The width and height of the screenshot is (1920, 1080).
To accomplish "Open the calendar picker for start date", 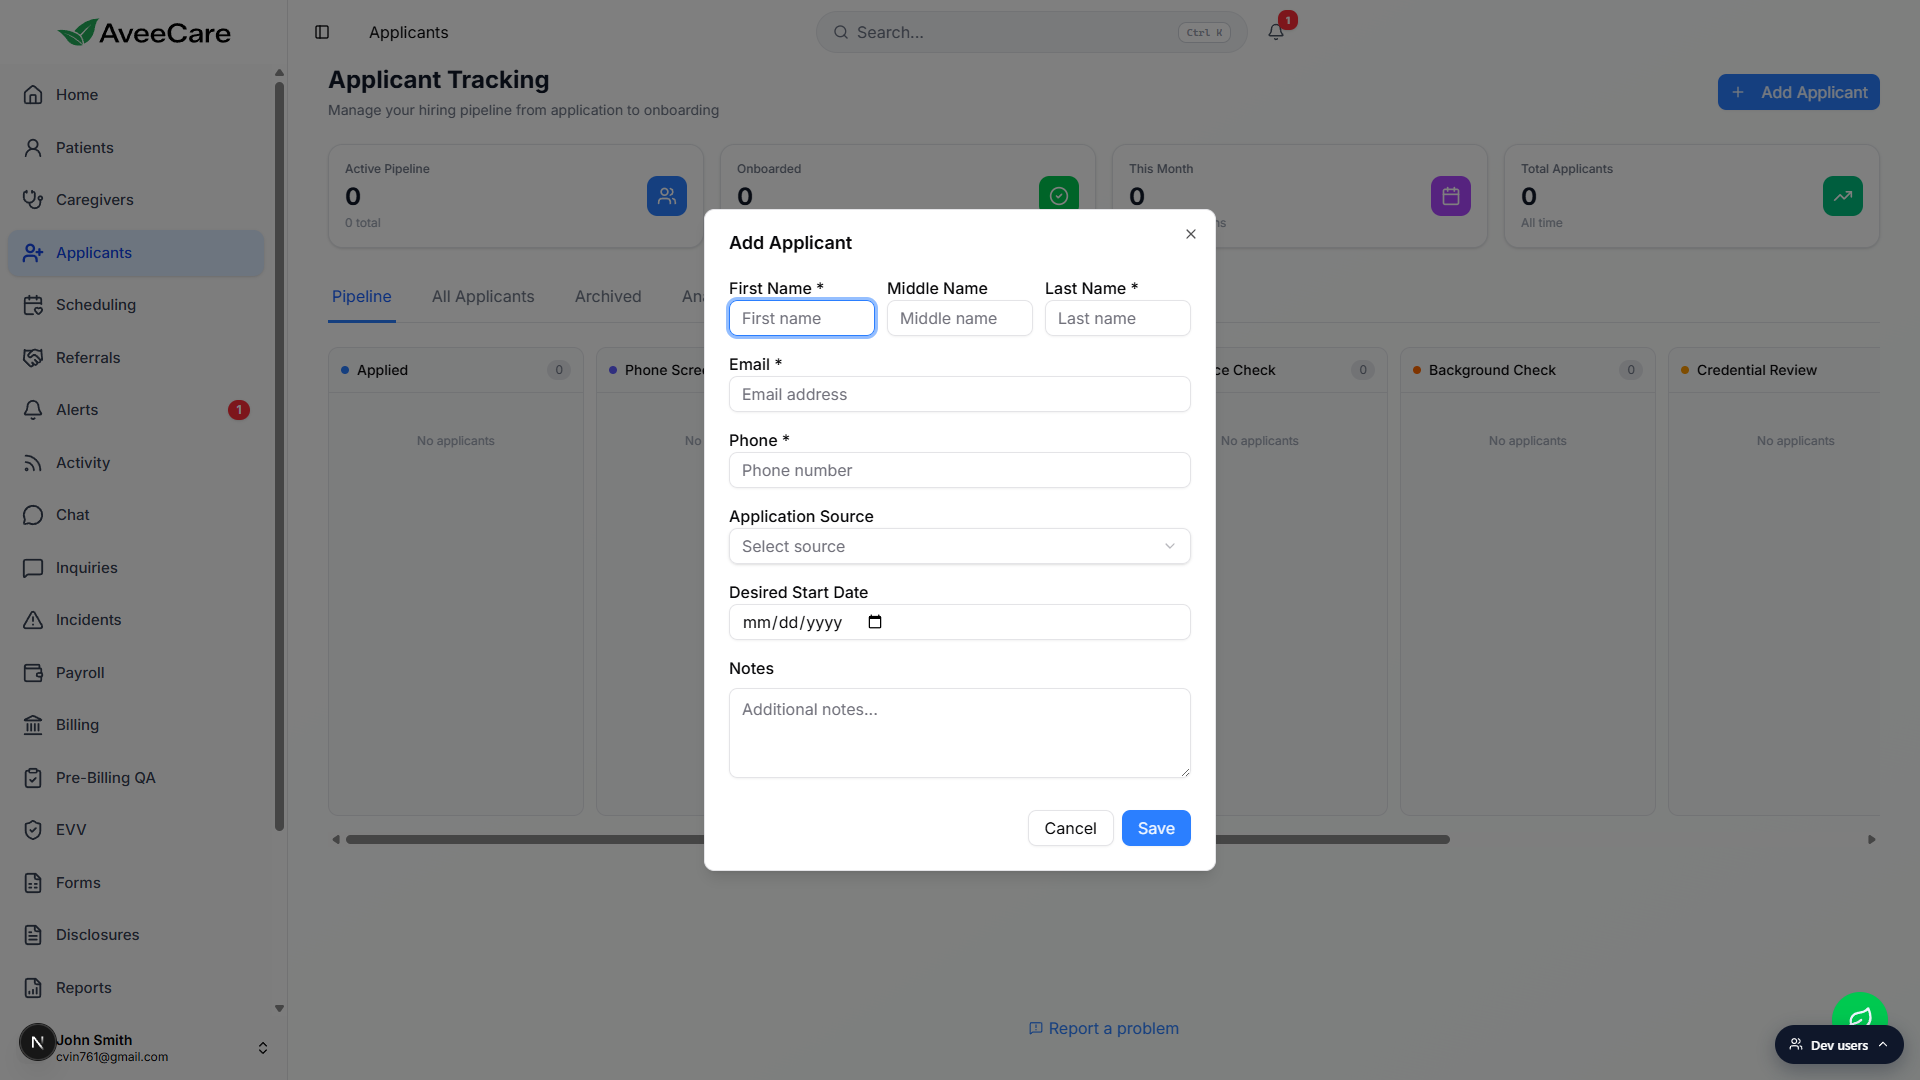I will click(x=875, y=622).
